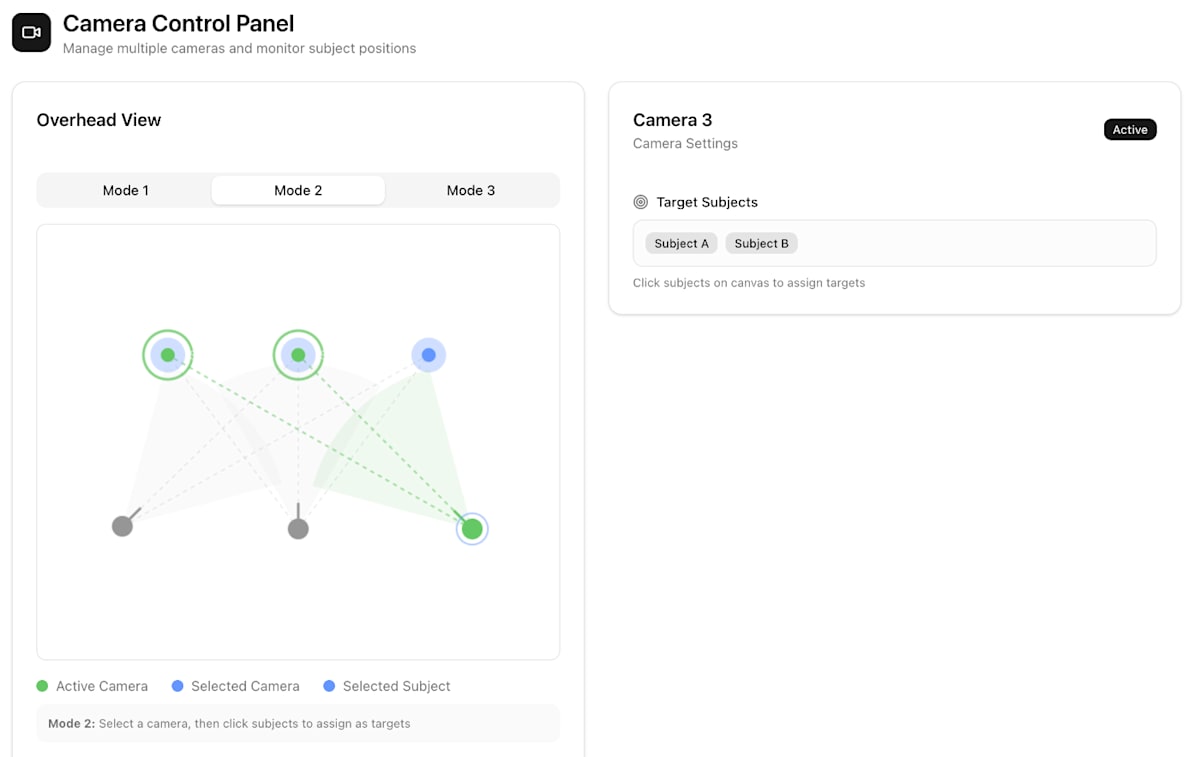Assign the blue unselected subject node
Image resolution: width=1200 pixels, height=757 pixels.
coord(428,355)
